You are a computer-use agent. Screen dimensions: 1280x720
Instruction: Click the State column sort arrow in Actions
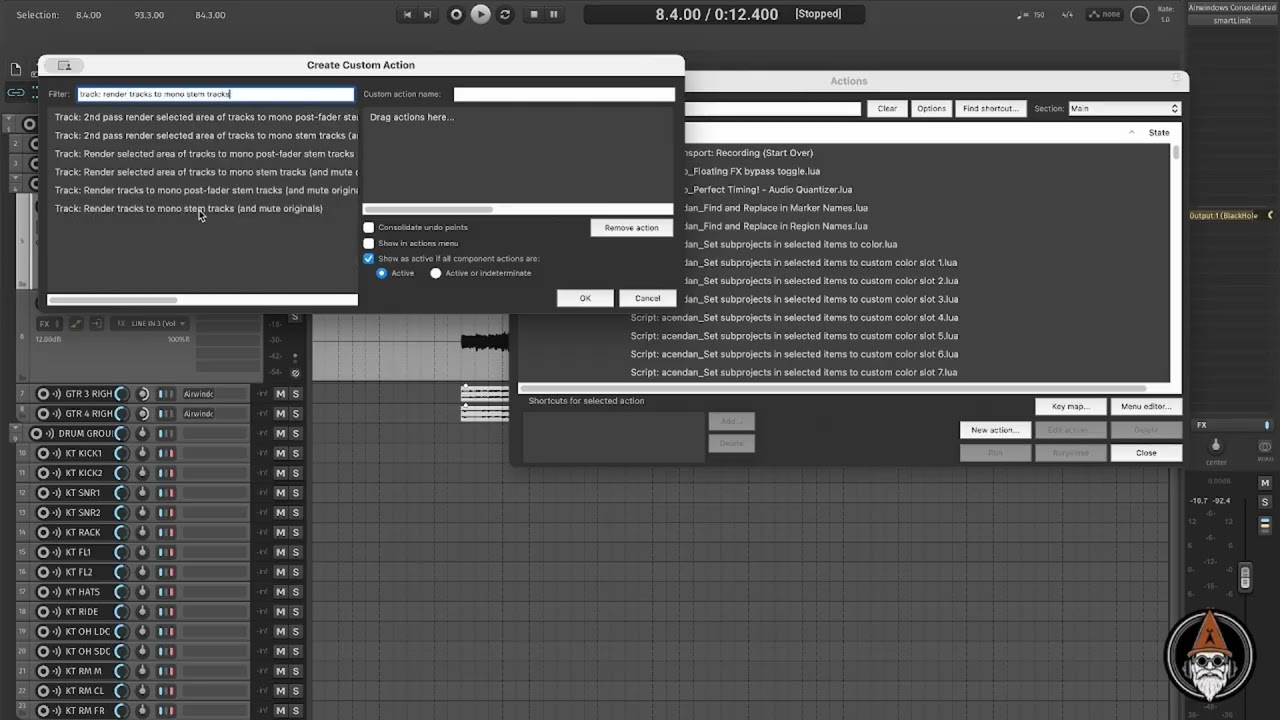(x=1131, y=132)
